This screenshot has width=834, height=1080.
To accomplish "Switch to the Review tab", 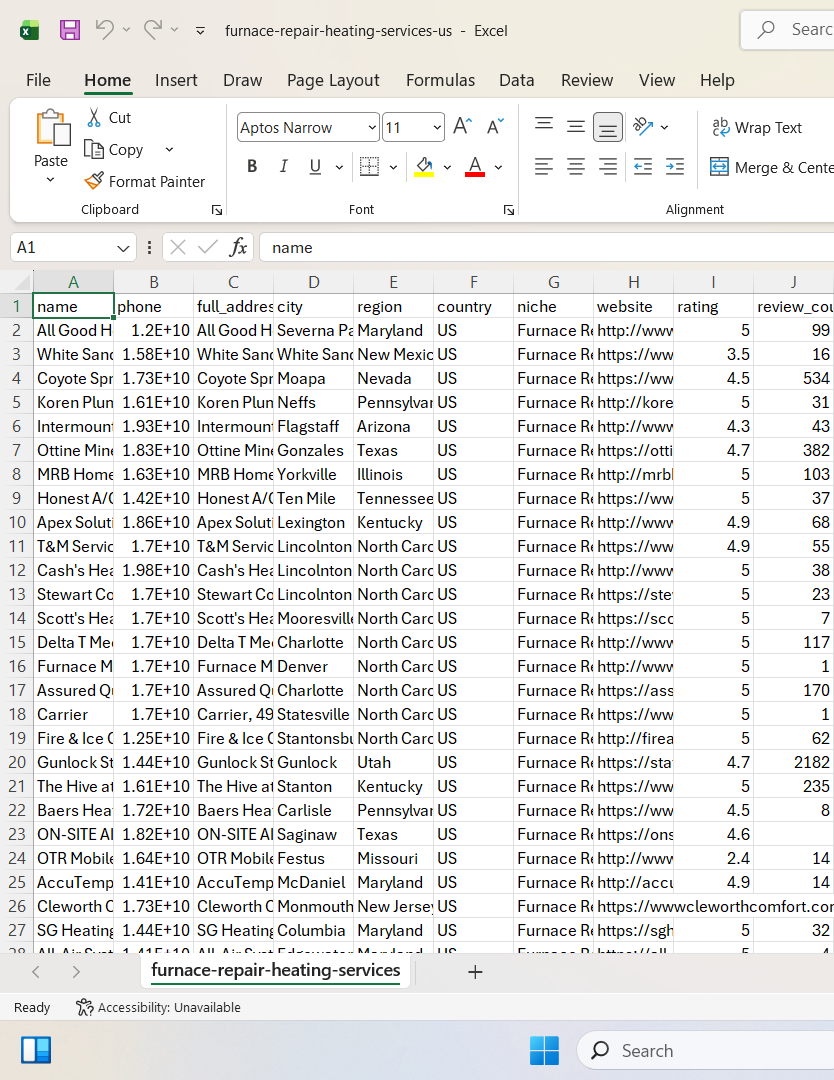I will point(587,80).
